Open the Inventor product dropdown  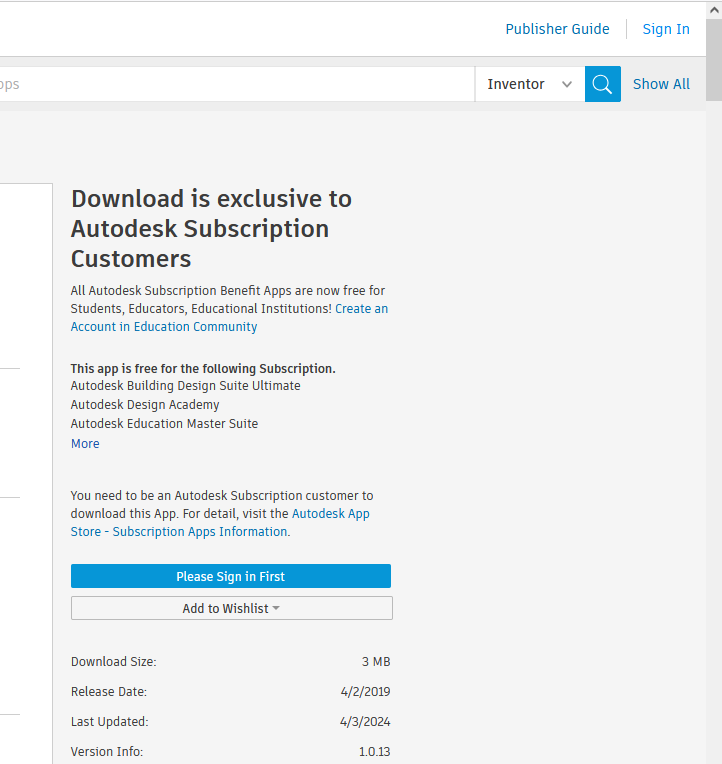529,84
